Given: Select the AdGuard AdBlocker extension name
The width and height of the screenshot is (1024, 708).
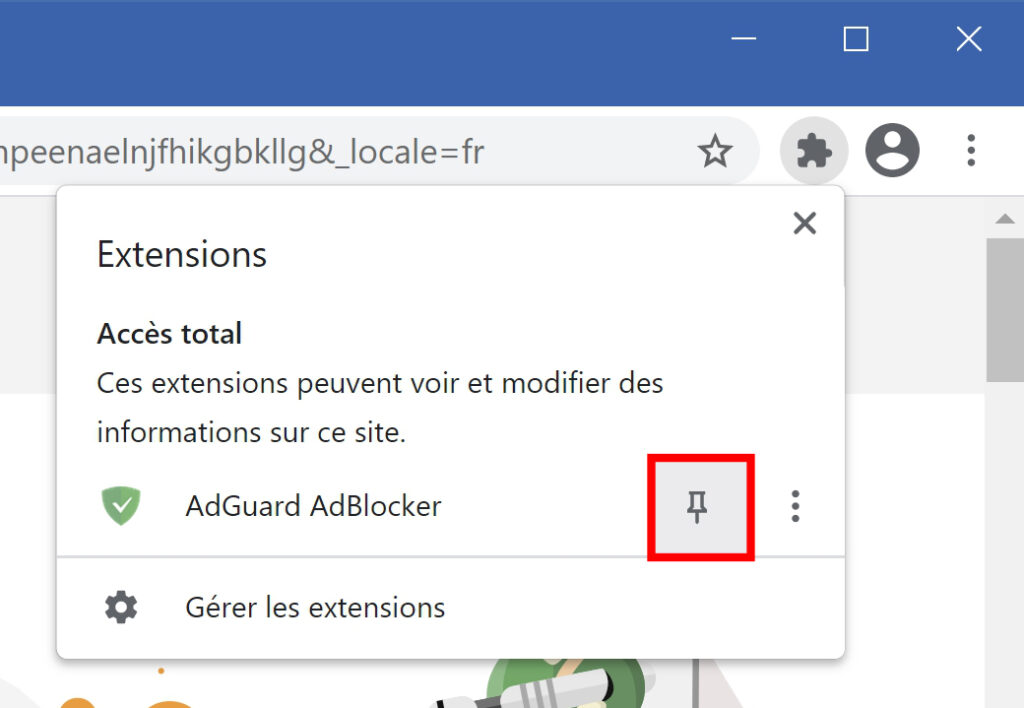Looking at the screenshot, I should click(x=313, y=506).
